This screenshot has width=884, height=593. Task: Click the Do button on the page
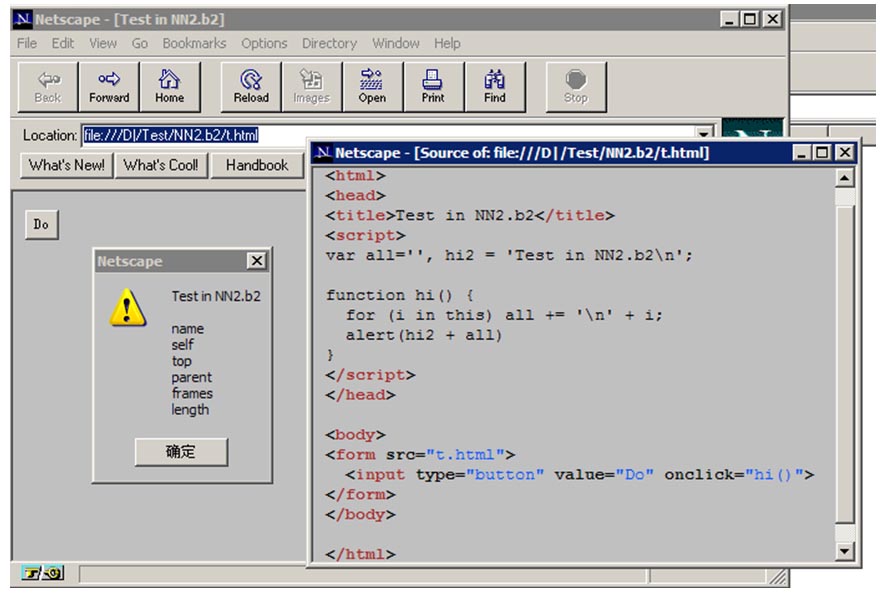pos(41,224)
